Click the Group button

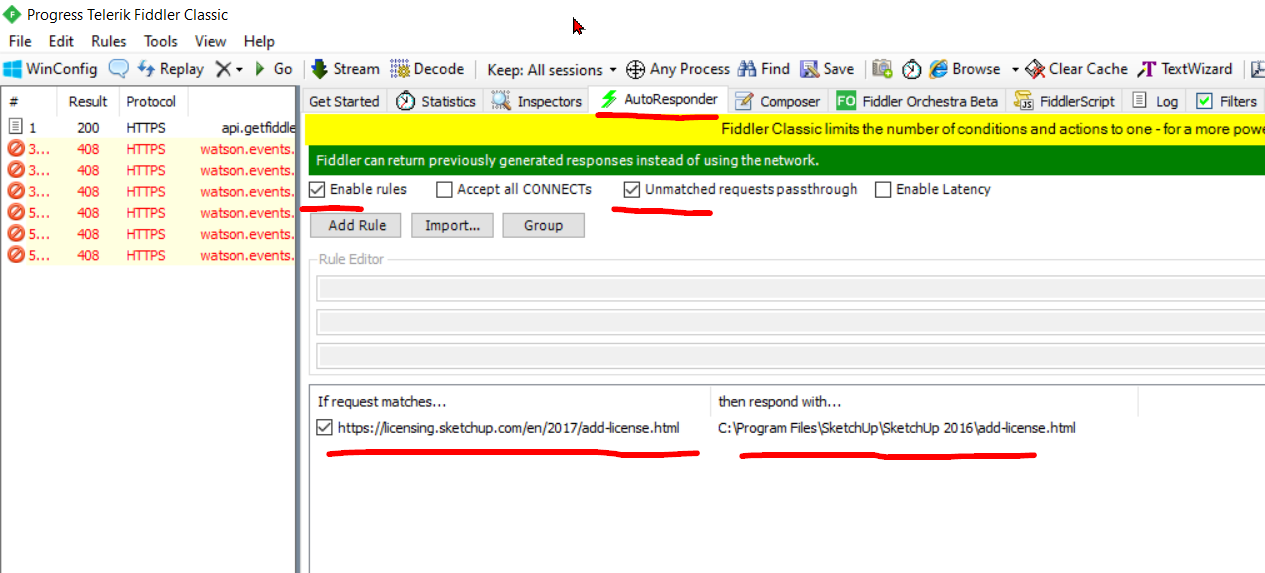[543, 225]
